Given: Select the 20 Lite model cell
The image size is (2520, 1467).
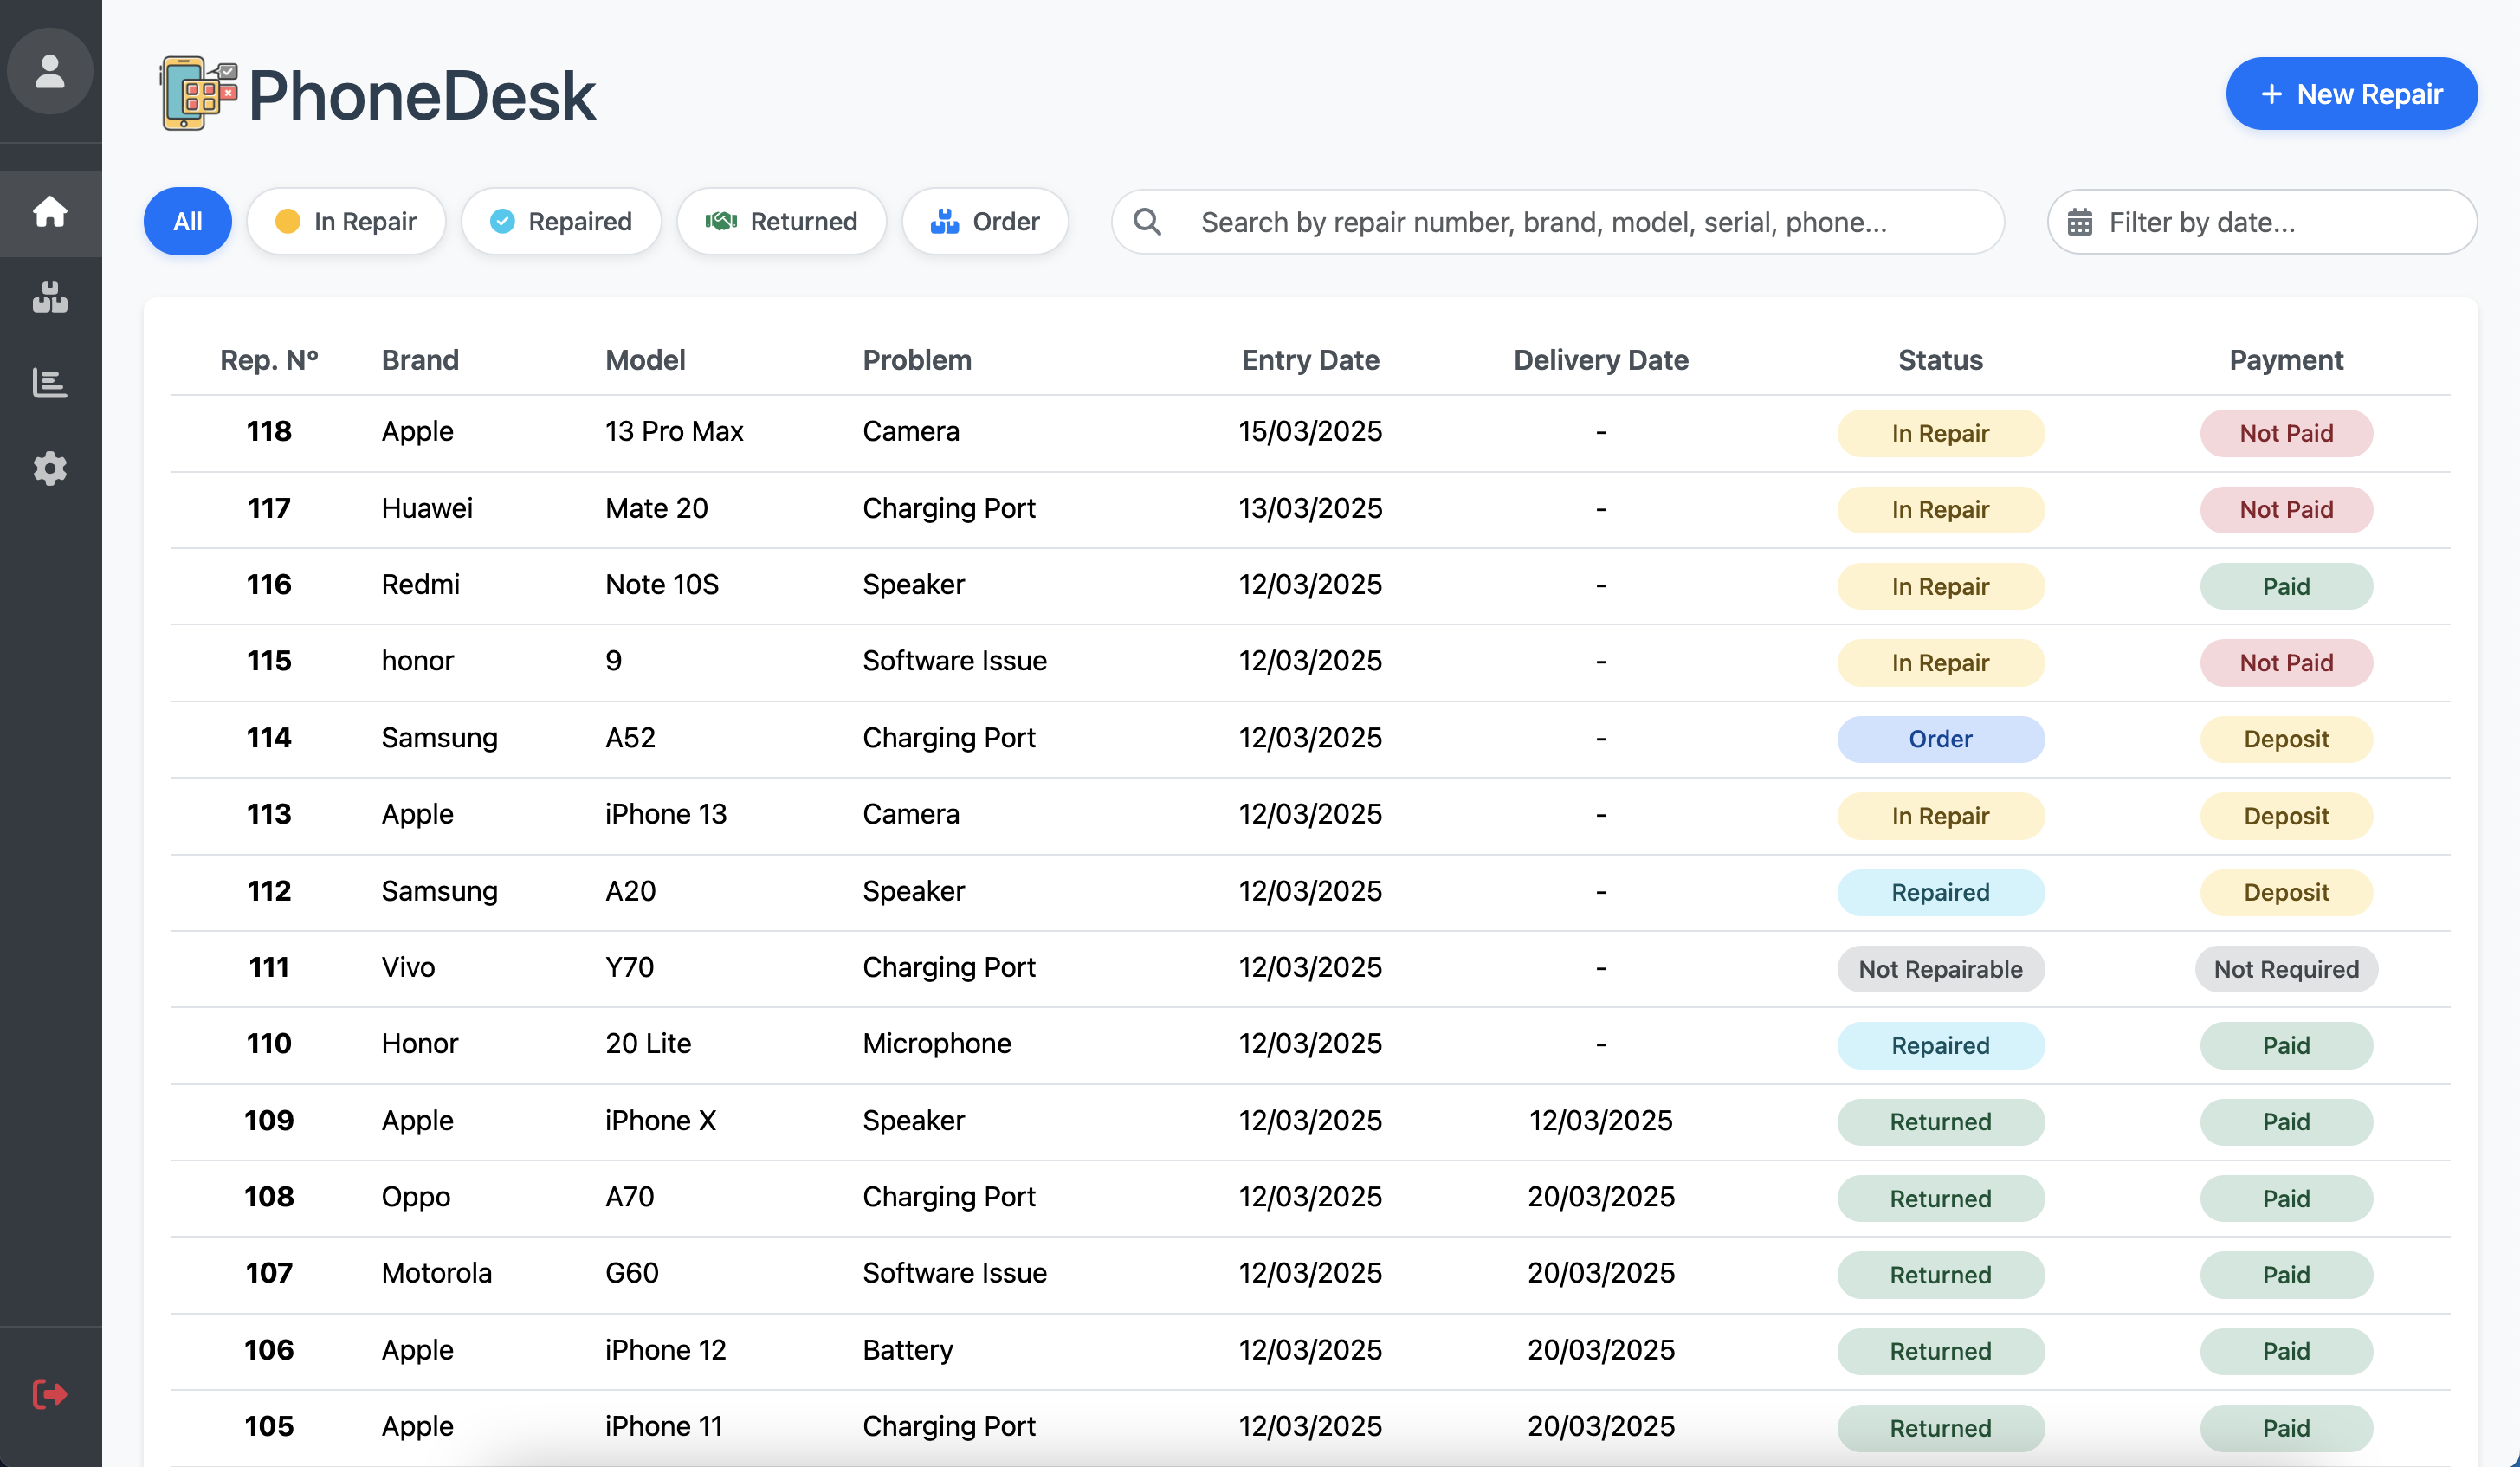Looking at the screenshot, I should click(648, 1043).
